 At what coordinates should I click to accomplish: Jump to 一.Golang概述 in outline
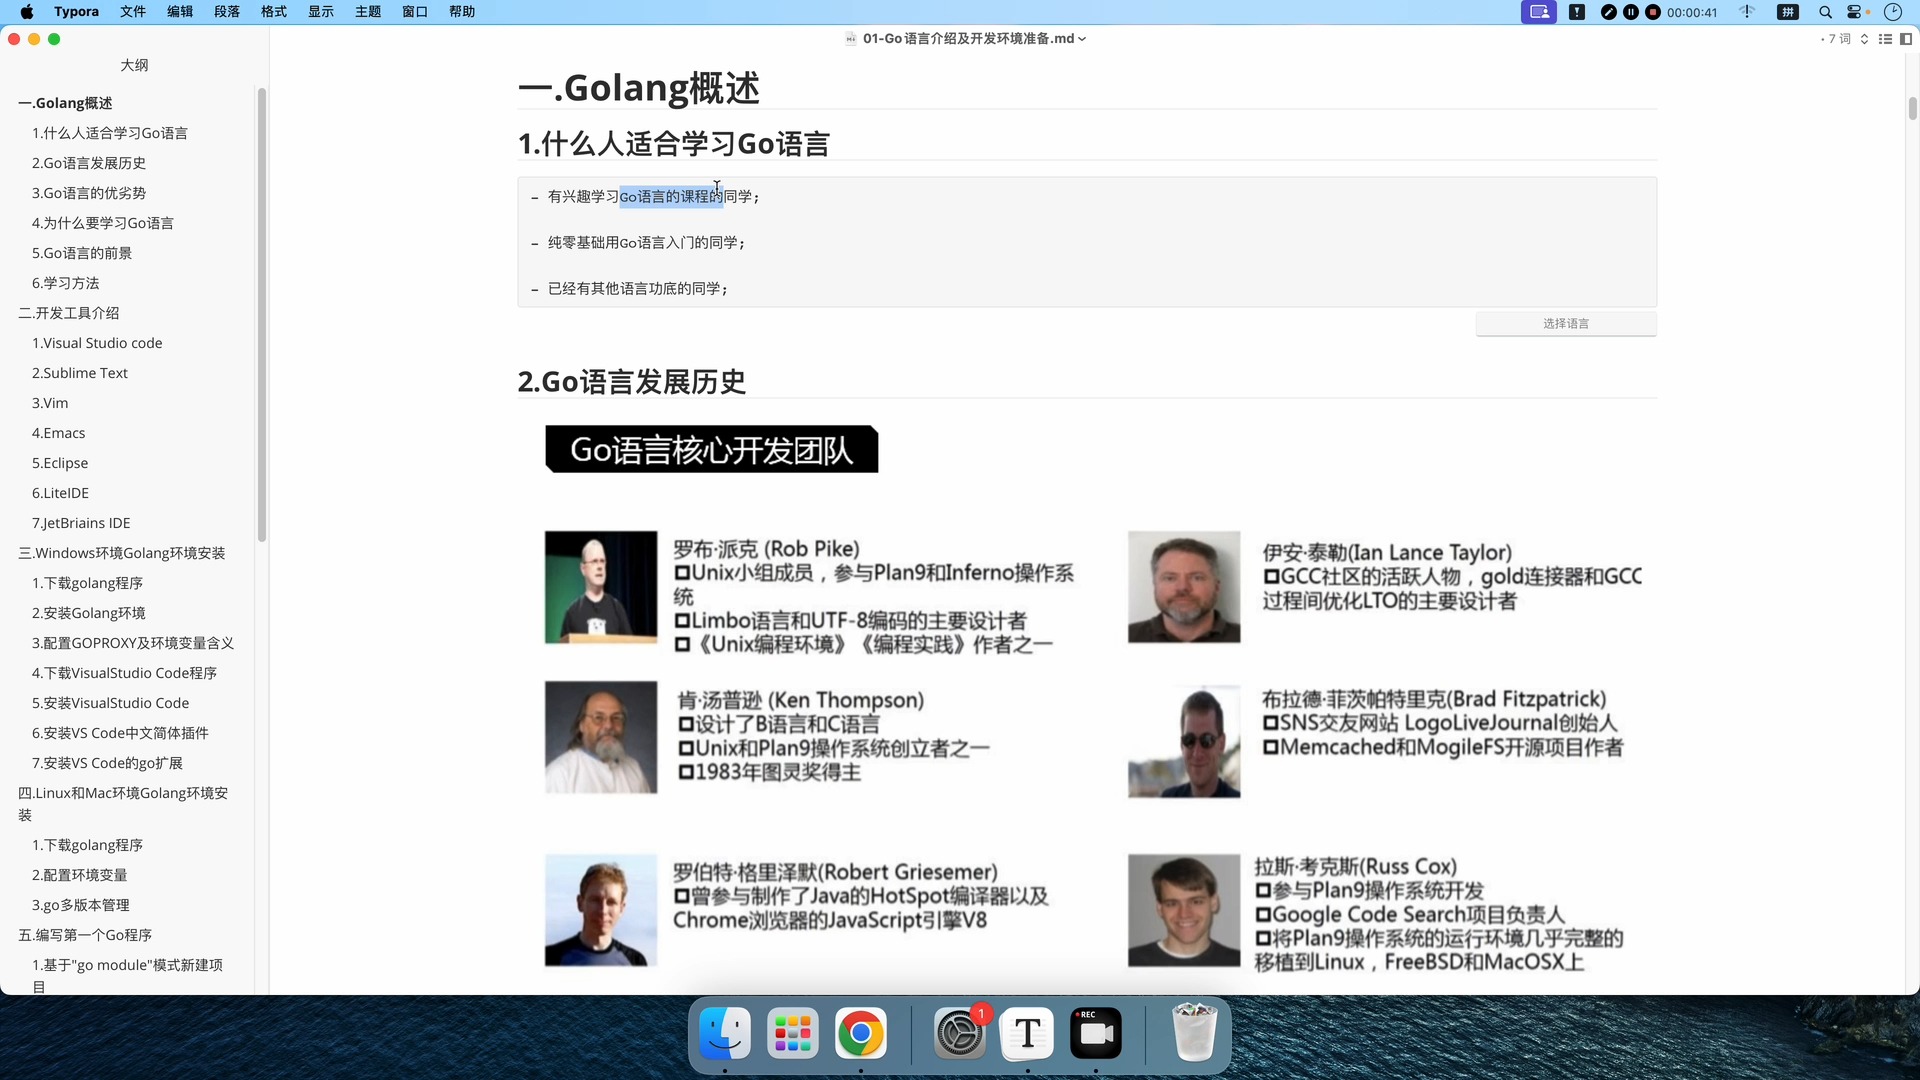[x=65, y=103]
